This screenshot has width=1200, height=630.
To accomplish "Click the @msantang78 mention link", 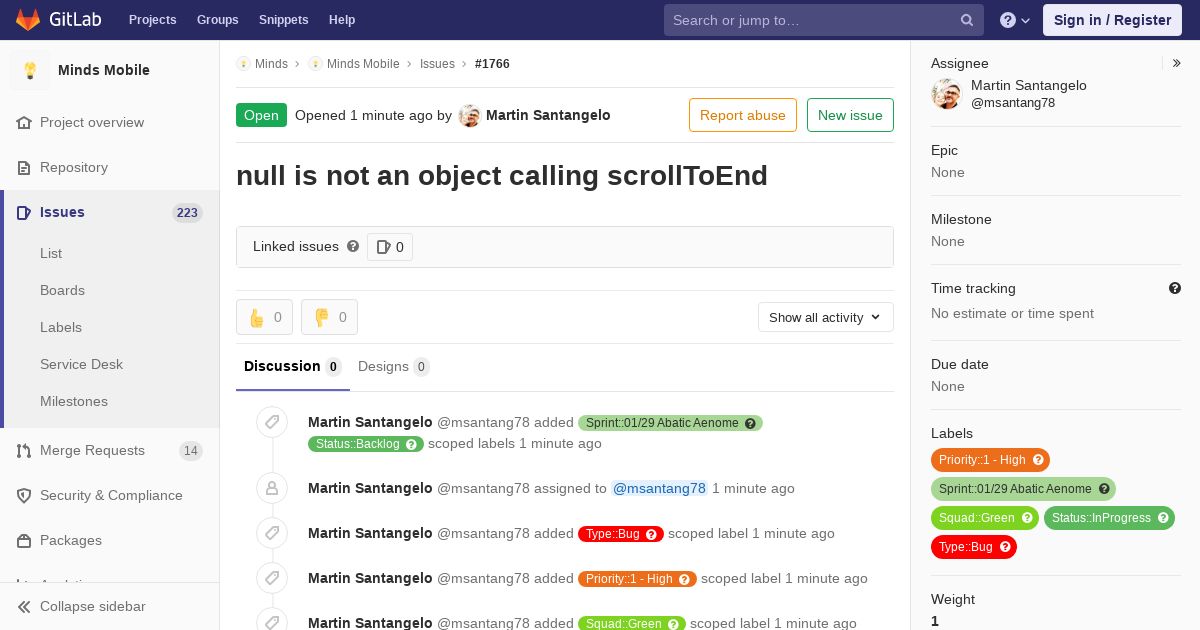I will (659, 488).
